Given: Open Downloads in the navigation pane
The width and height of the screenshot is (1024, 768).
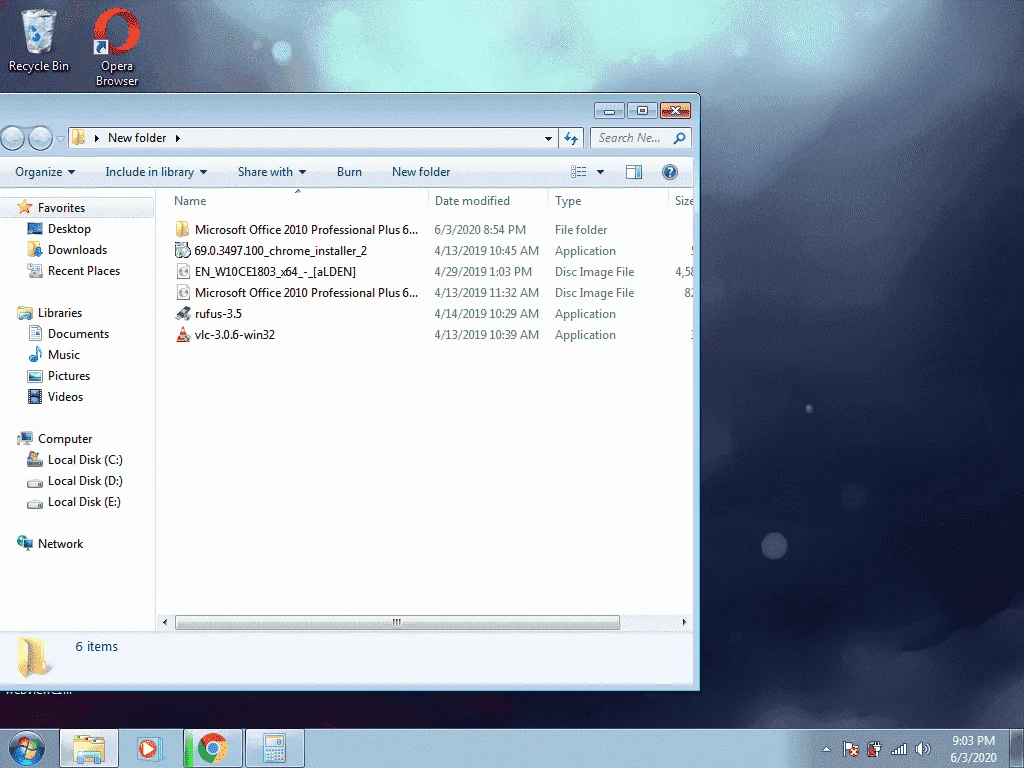Looking at the screenshot, I should [77, 249].
